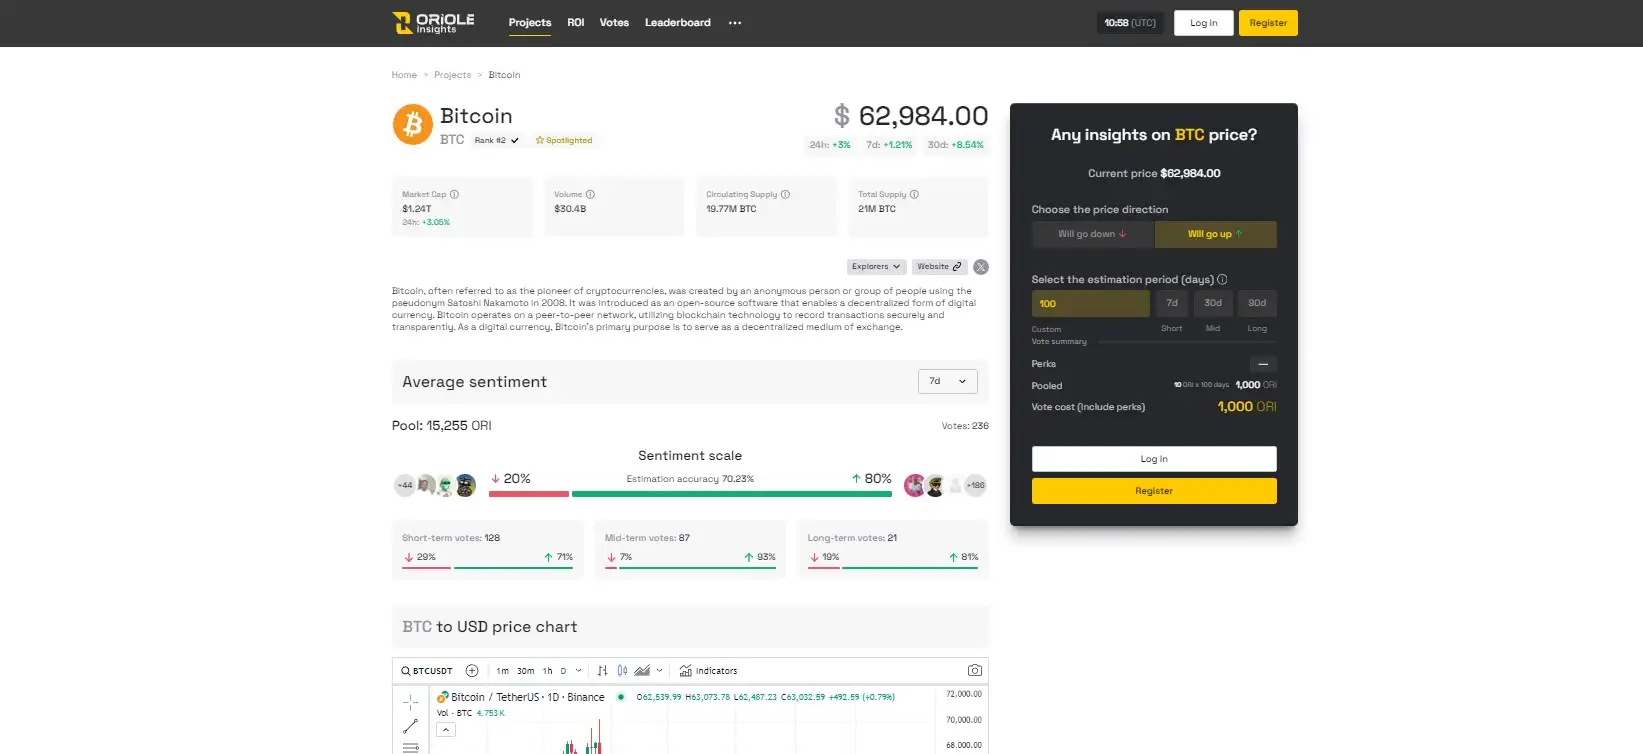1643x754 pixels.
Task: Open the X (Twitter) social link
Action: (x=981, y=267)
